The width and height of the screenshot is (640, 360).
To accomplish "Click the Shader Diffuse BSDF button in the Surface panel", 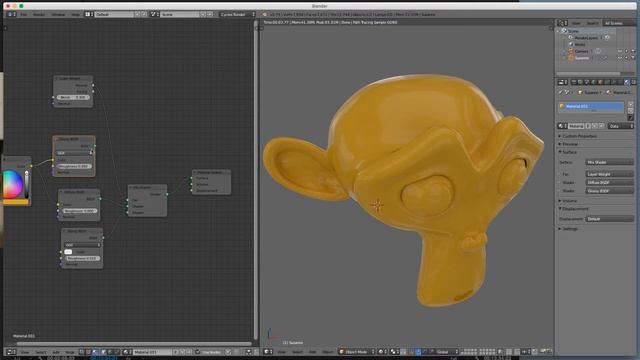I will 609,182.
